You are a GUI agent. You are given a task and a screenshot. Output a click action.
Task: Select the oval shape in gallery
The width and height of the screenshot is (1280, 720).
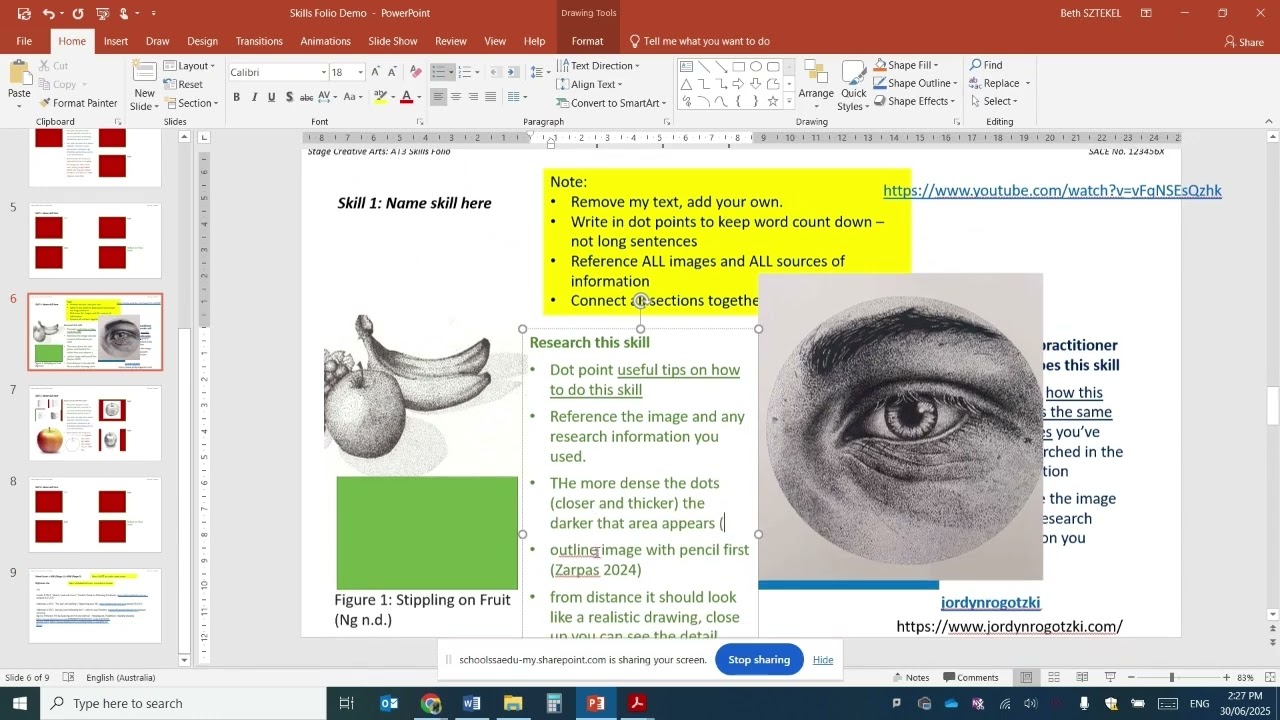pos(756,67)
